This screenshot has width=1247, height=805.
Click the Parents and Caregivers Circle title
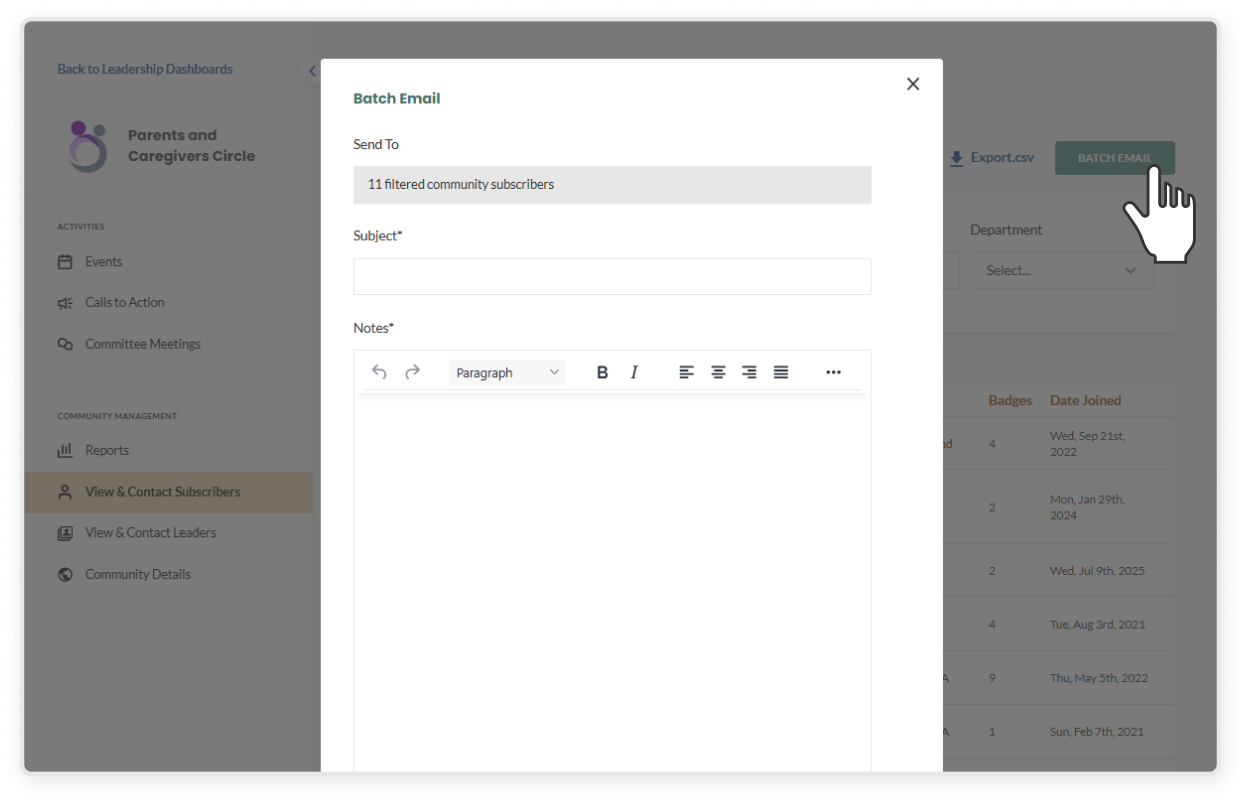(x=191, y=146)
